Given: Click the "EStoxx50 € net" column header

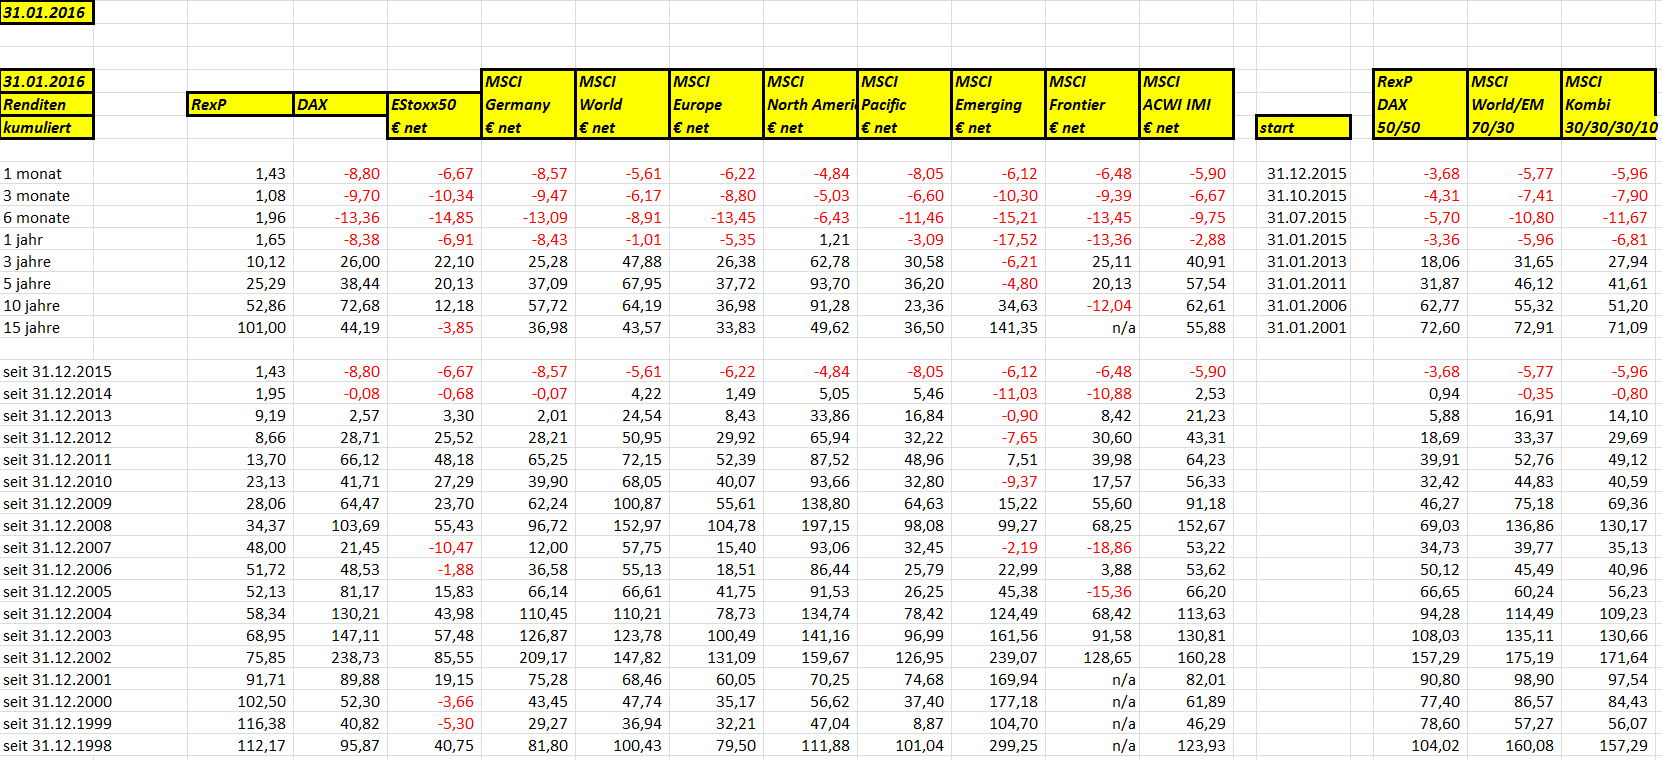Looking at the screenshot, I should tap(434, 115).
